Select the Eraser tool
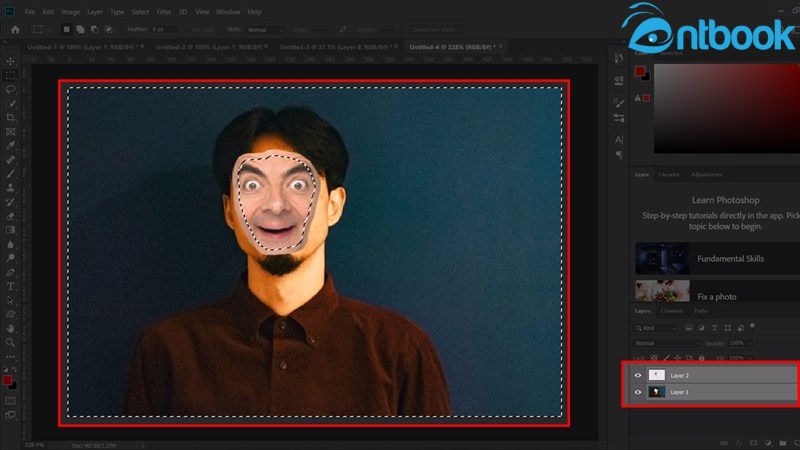The width and height of the screenshot is (800, 450). [10, 216]
